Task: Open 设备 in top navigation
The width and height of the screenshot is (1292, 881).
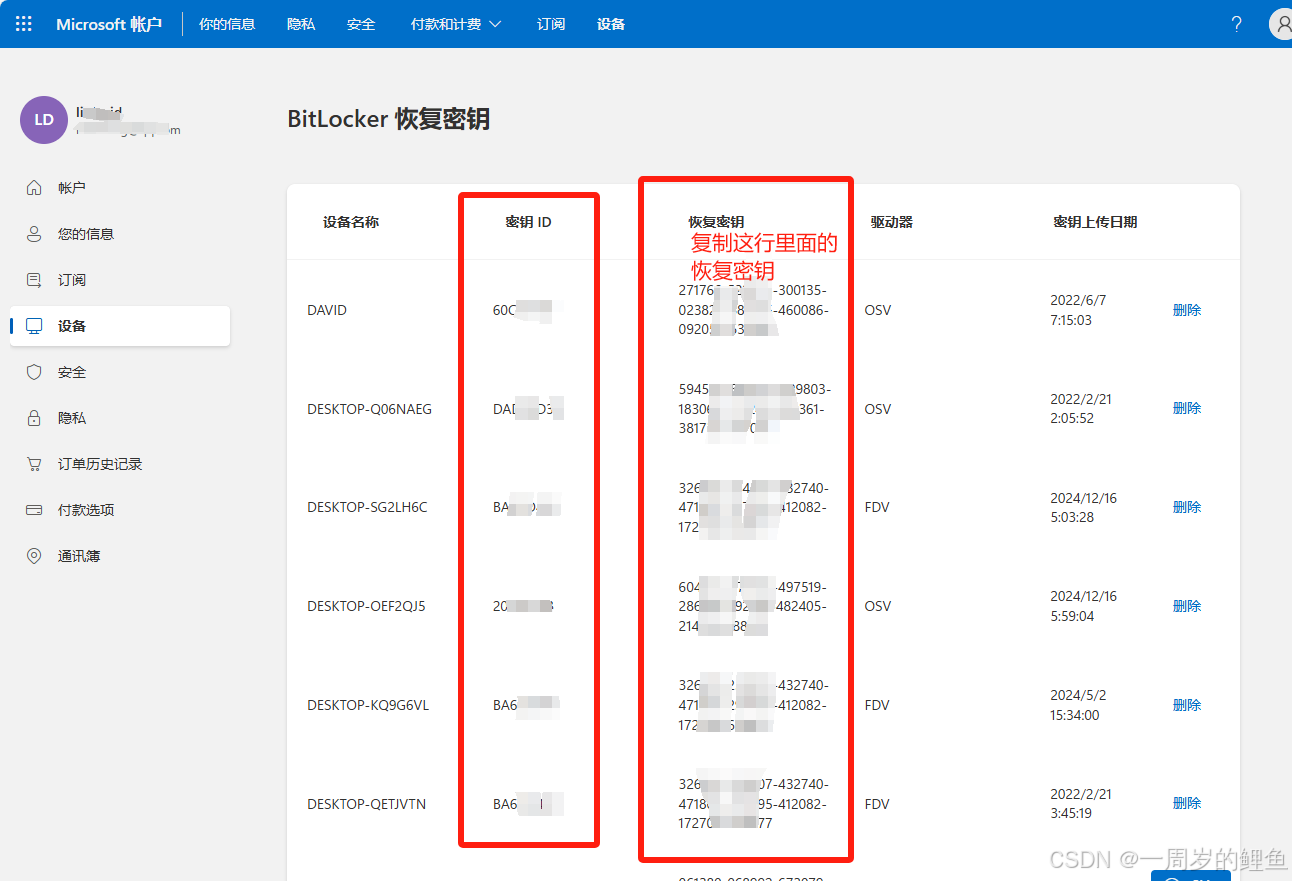Action: pos(611,24)
